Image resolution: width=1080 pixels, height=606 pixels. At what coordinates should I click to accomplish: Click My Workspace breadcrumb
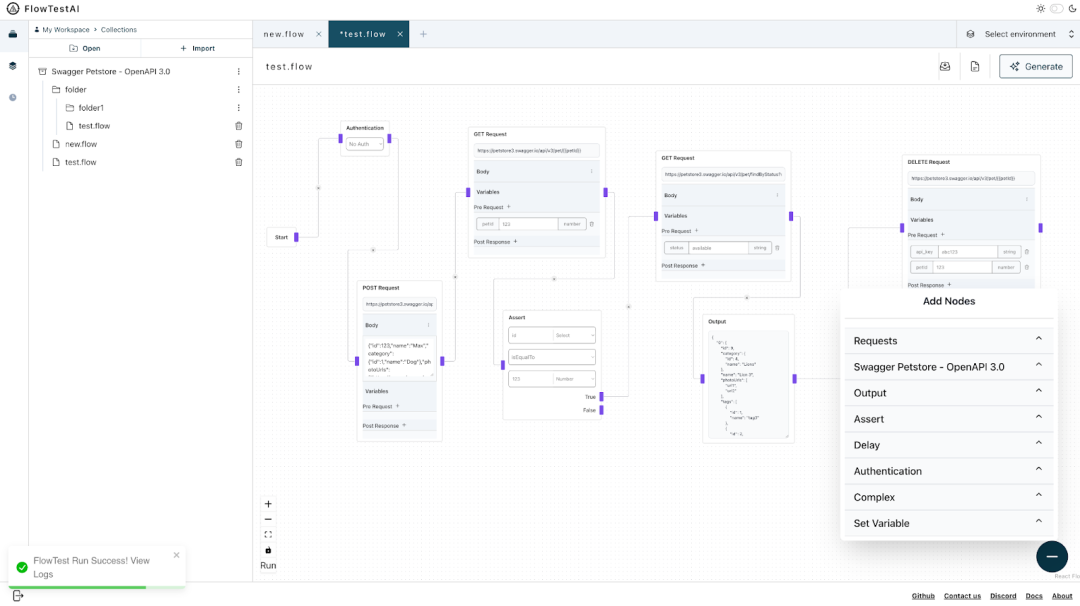[66, 30]
